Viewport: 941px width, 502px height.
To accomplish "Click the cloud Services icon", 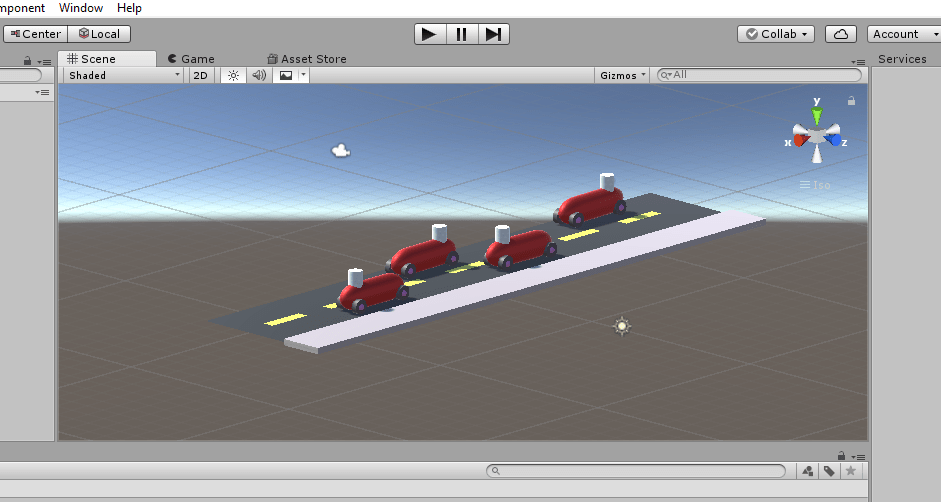I will coord(842,34).
